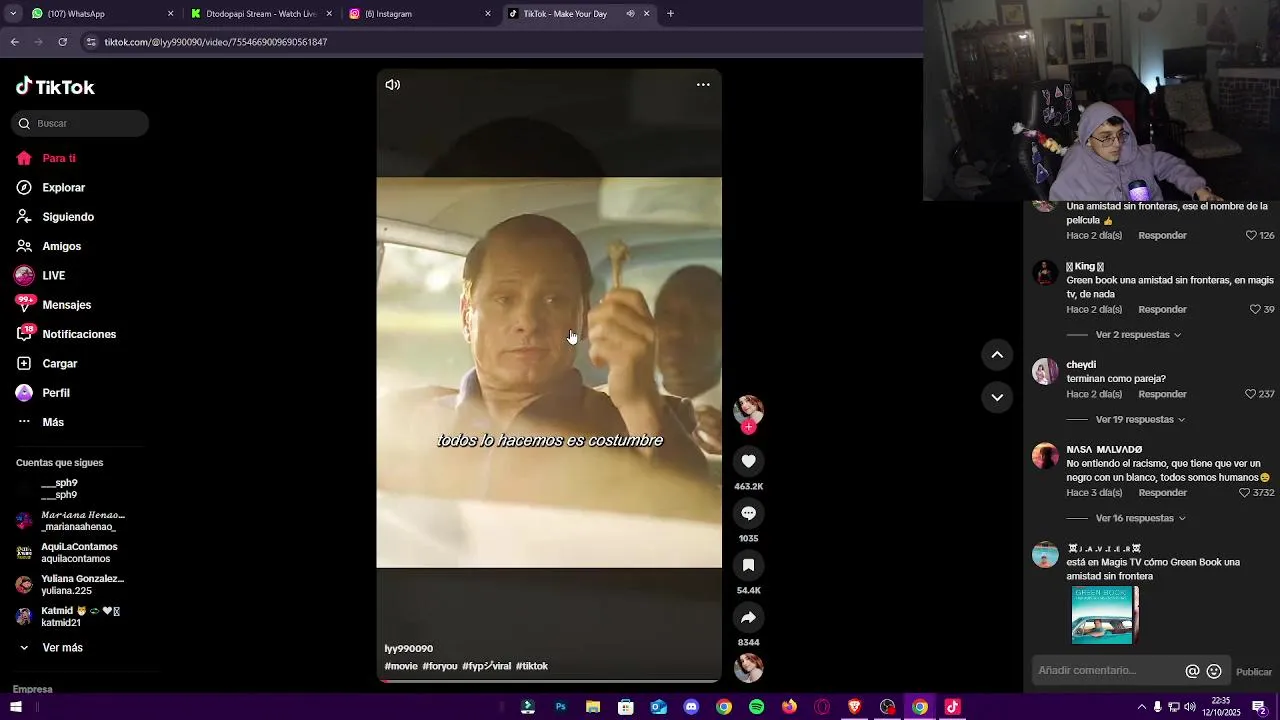The width and height of the screenshot is (1280, 720).
Task: Go to the previous video with up arrow
Action: tap(997, 354)
